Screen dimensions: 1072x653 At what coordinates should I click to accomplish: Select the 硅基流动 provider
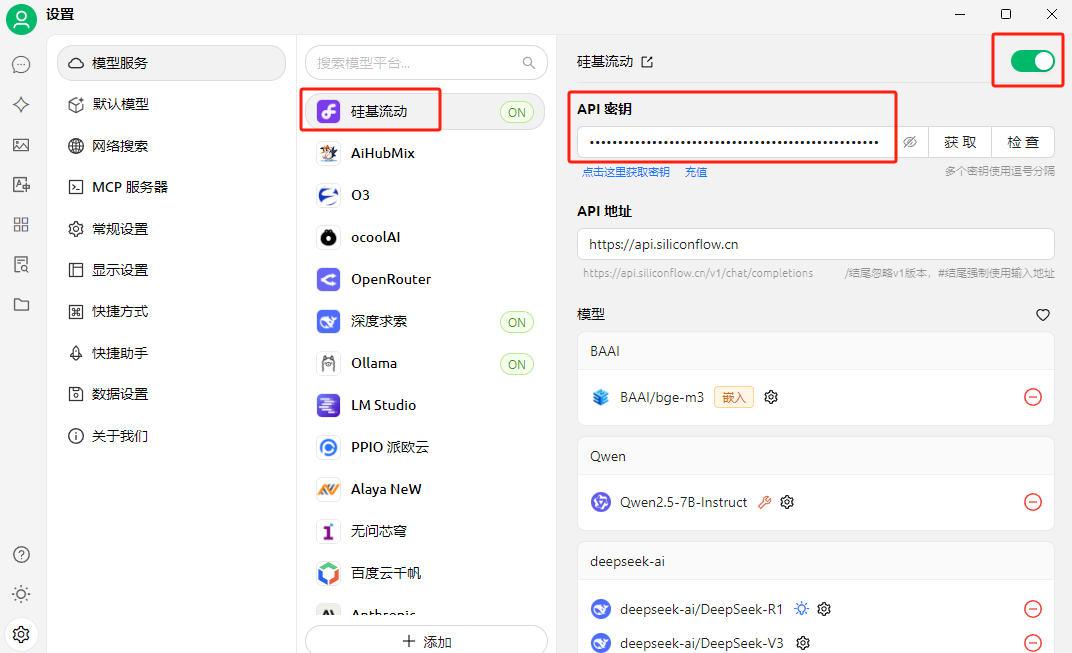(x=425, y=111)
